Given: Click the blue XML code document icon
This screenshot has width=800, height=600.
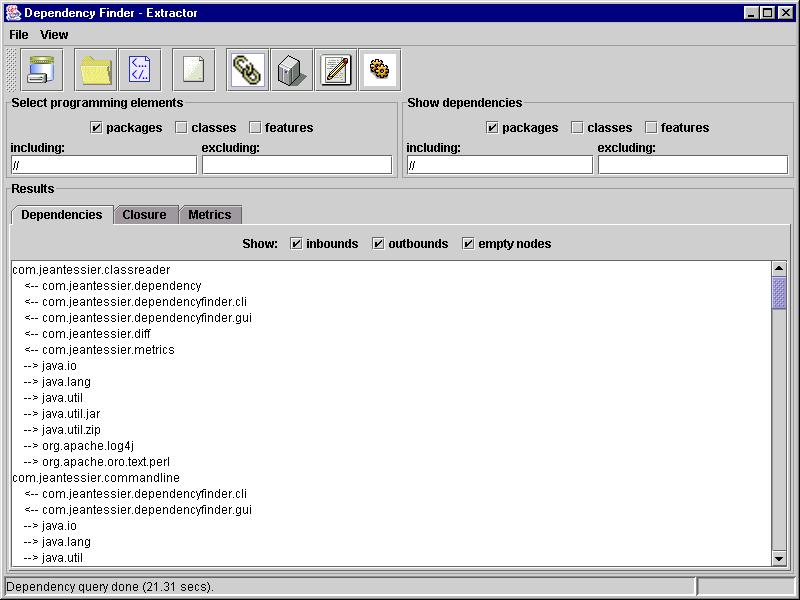Looking at the screenshot, I should tap(140, 70).
